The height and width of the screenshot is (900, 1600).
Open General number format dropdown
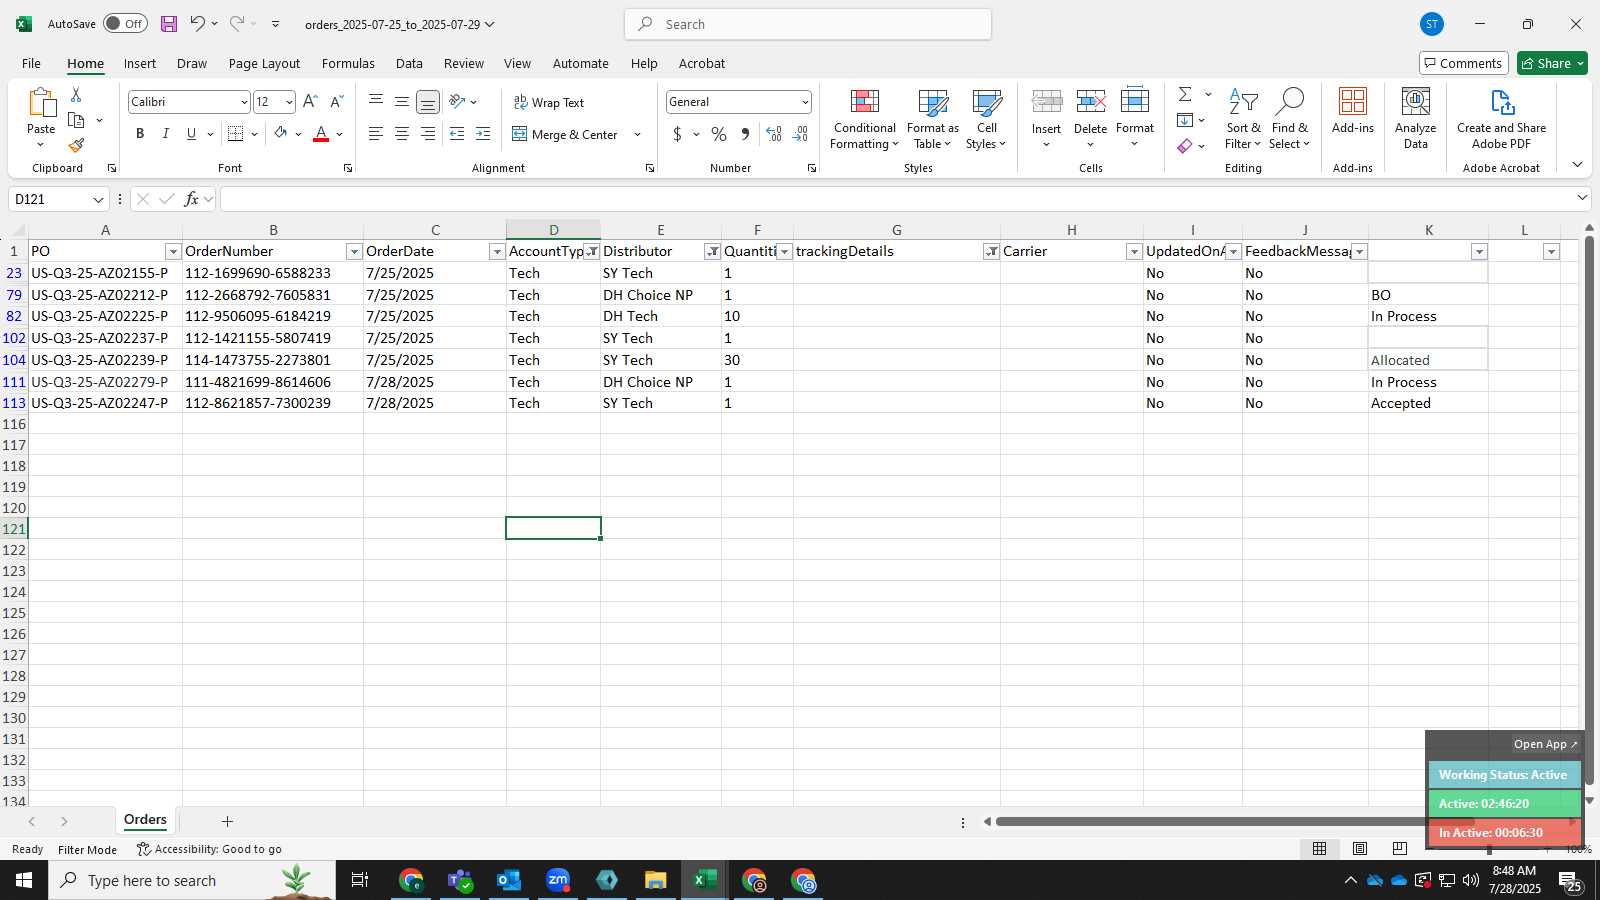(x=804, y=102)
